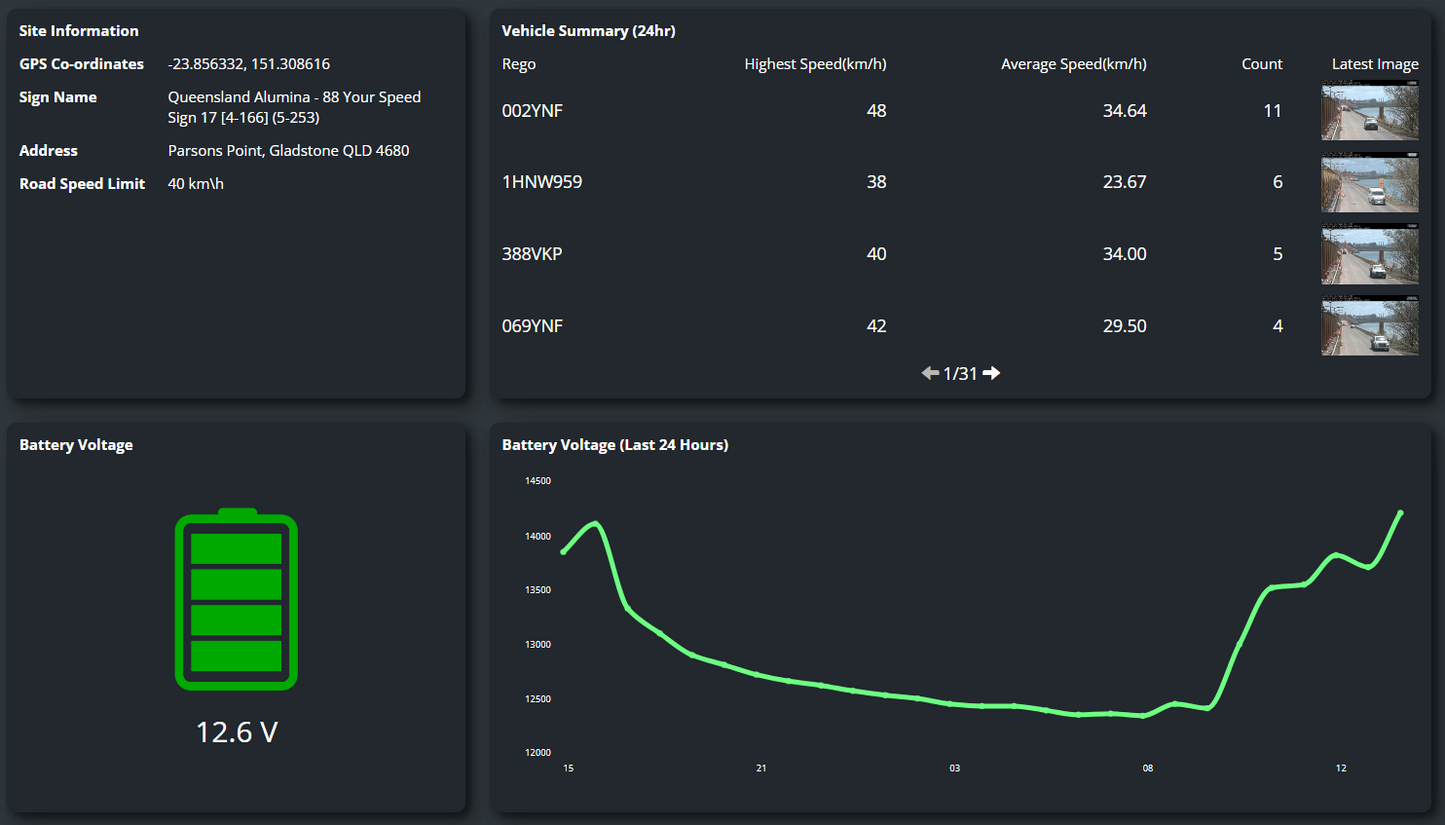Click the first data point on voltage chart

point(564,551)
